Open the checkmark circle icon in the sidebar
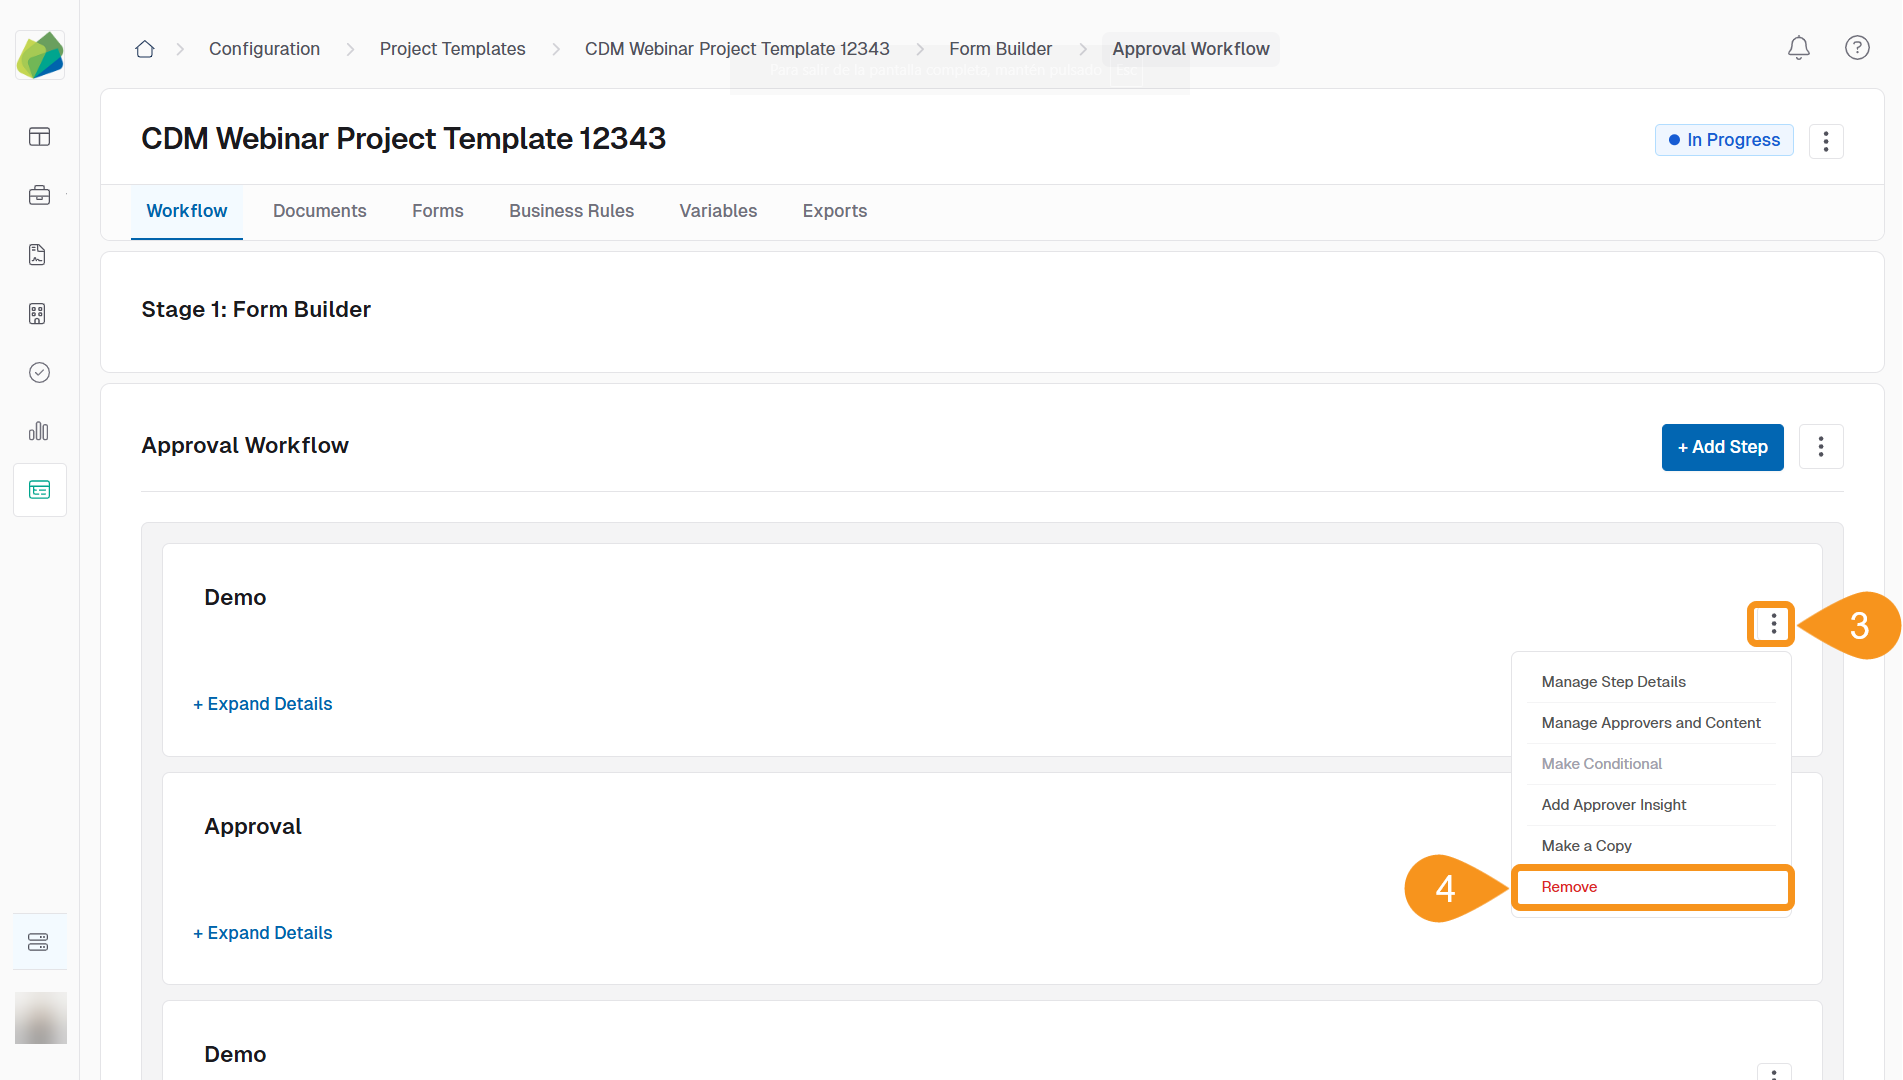Image resolution: width=1903 pixels, height=1080 pixels. [39, 372]
